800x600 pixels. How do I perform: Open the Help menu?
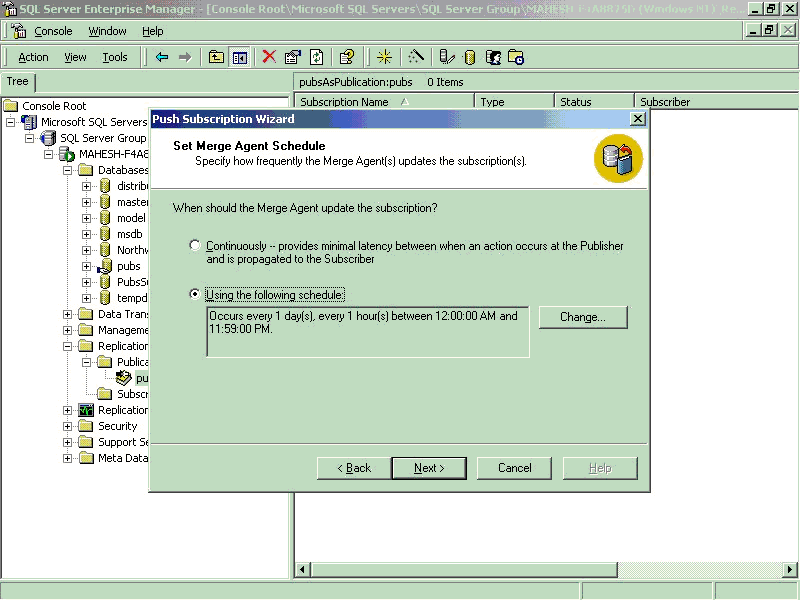(153, 31)
